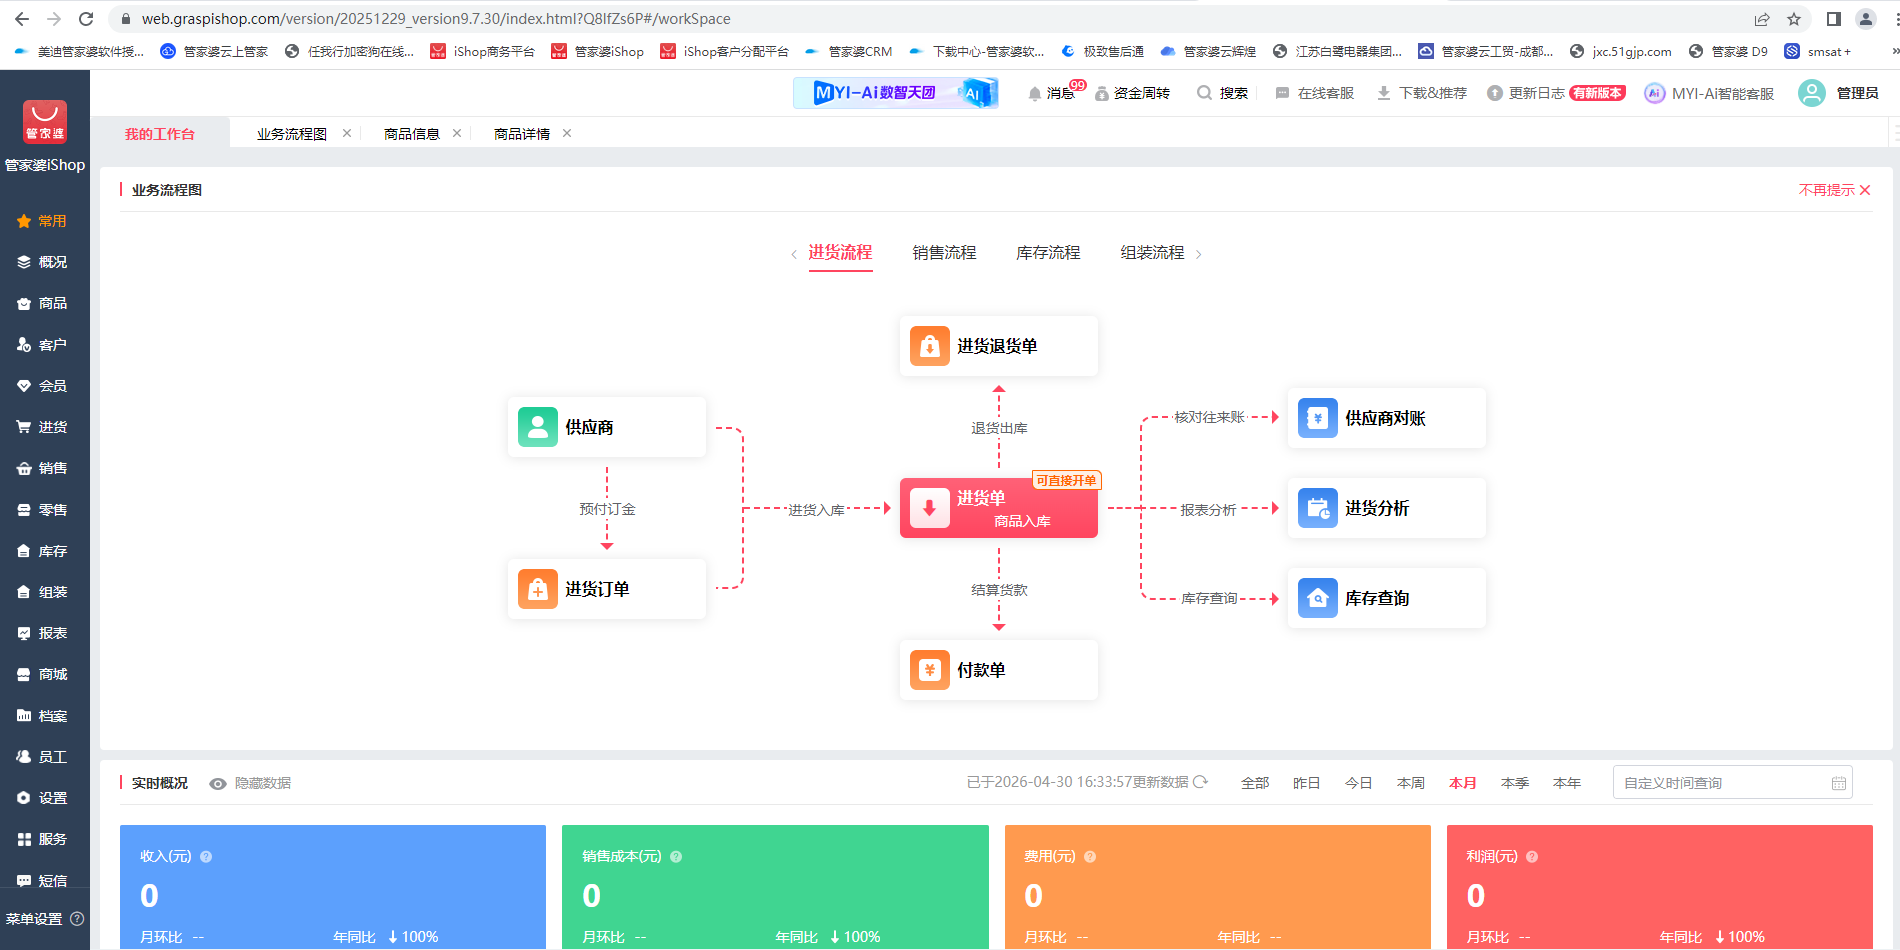Open 商城 in the sidebar
The height and width of the screenshot is (950, 1900).
(44, 674)
